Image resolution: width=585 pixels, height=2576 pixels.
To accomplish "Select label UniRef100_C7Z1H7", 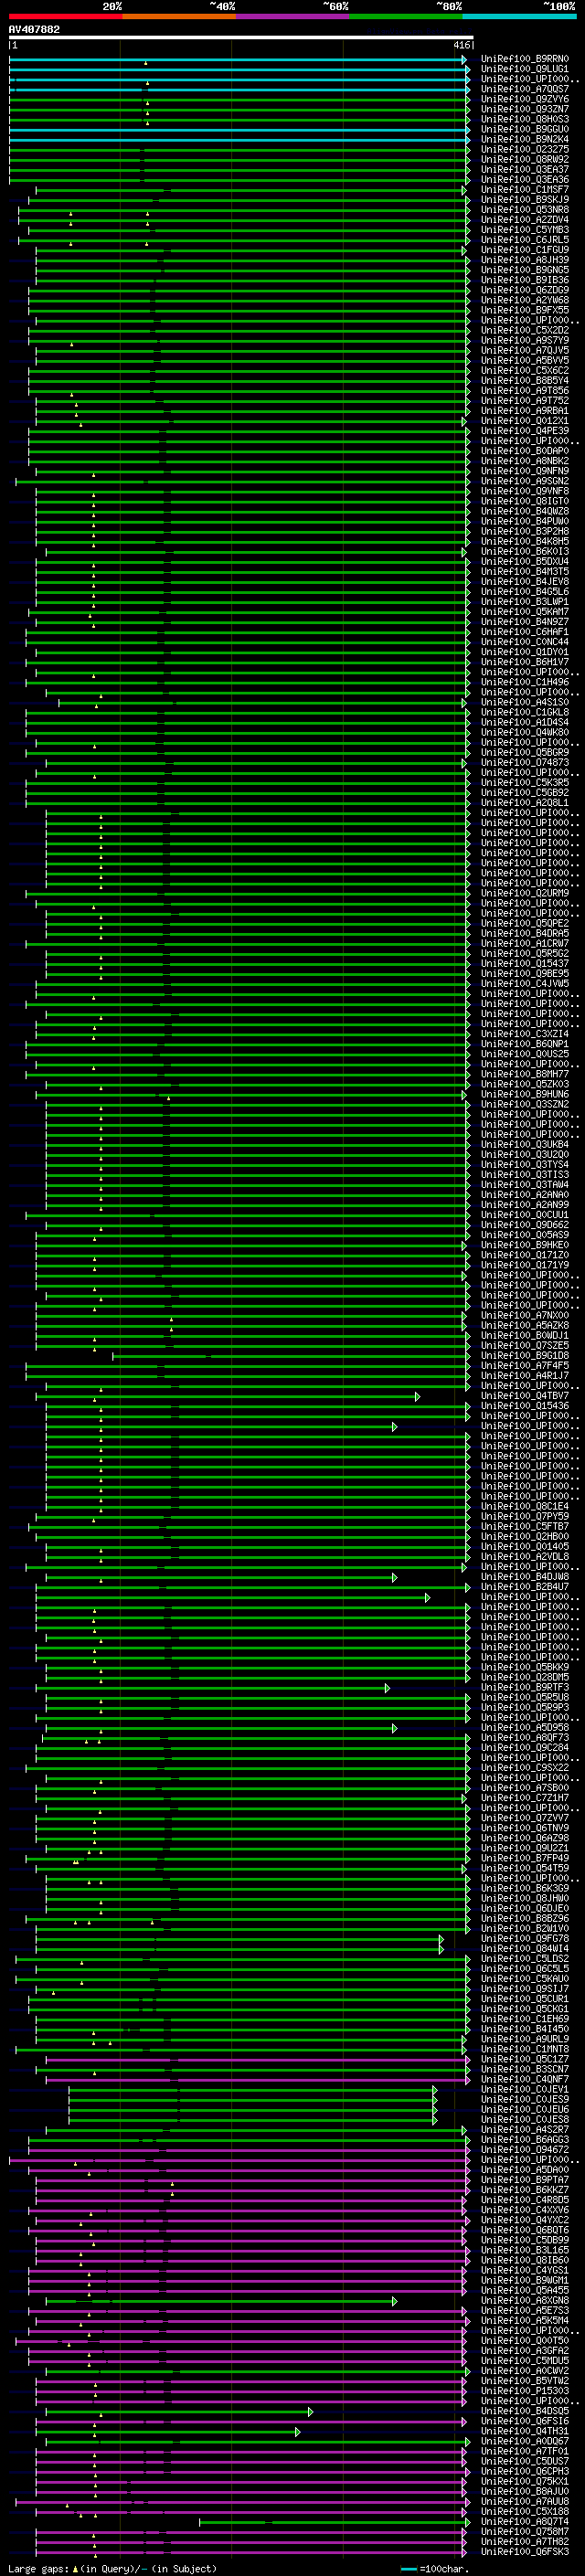I will pyautogui.click(x=525, y=1798).
